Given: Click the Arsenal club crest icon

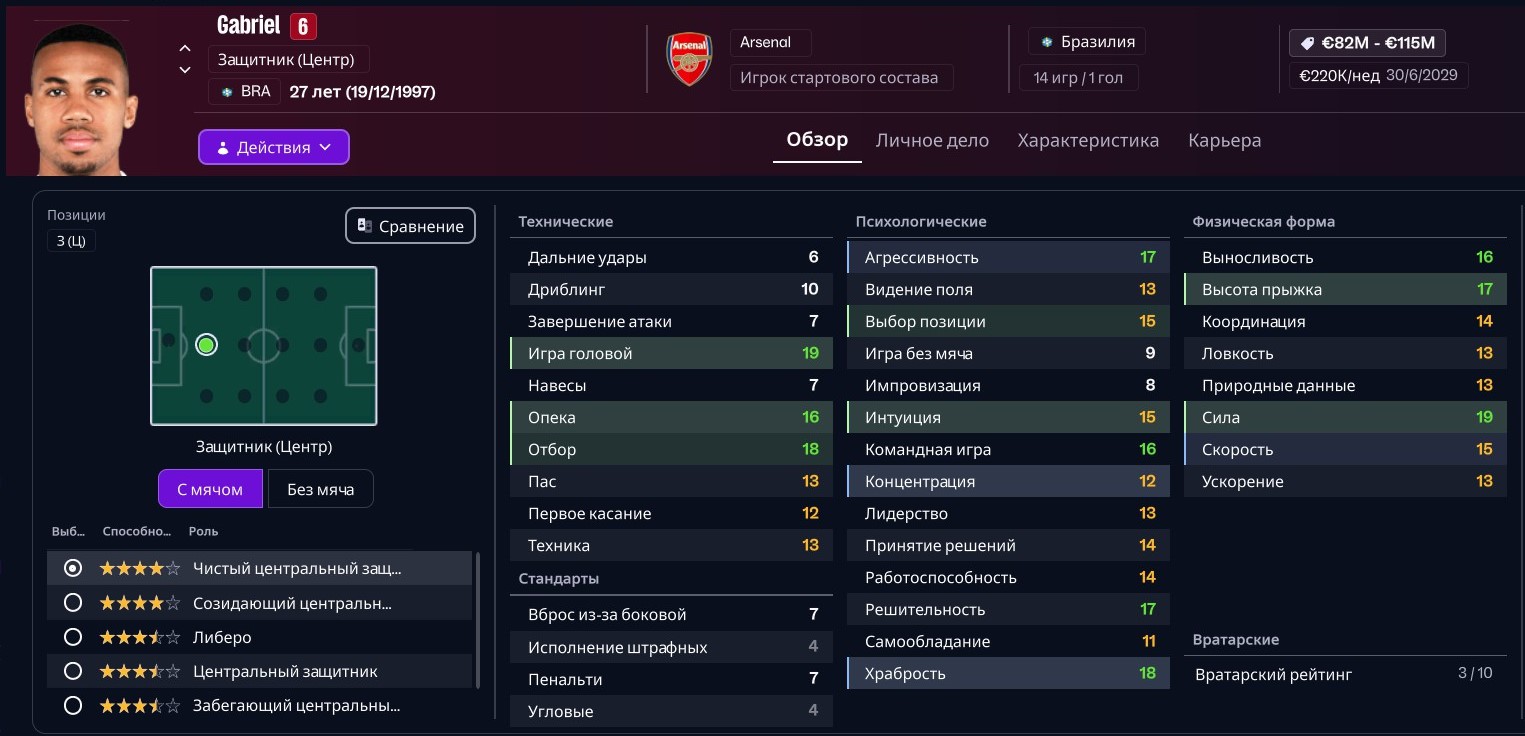Looking at the screenshot, I should pos(689,59).
